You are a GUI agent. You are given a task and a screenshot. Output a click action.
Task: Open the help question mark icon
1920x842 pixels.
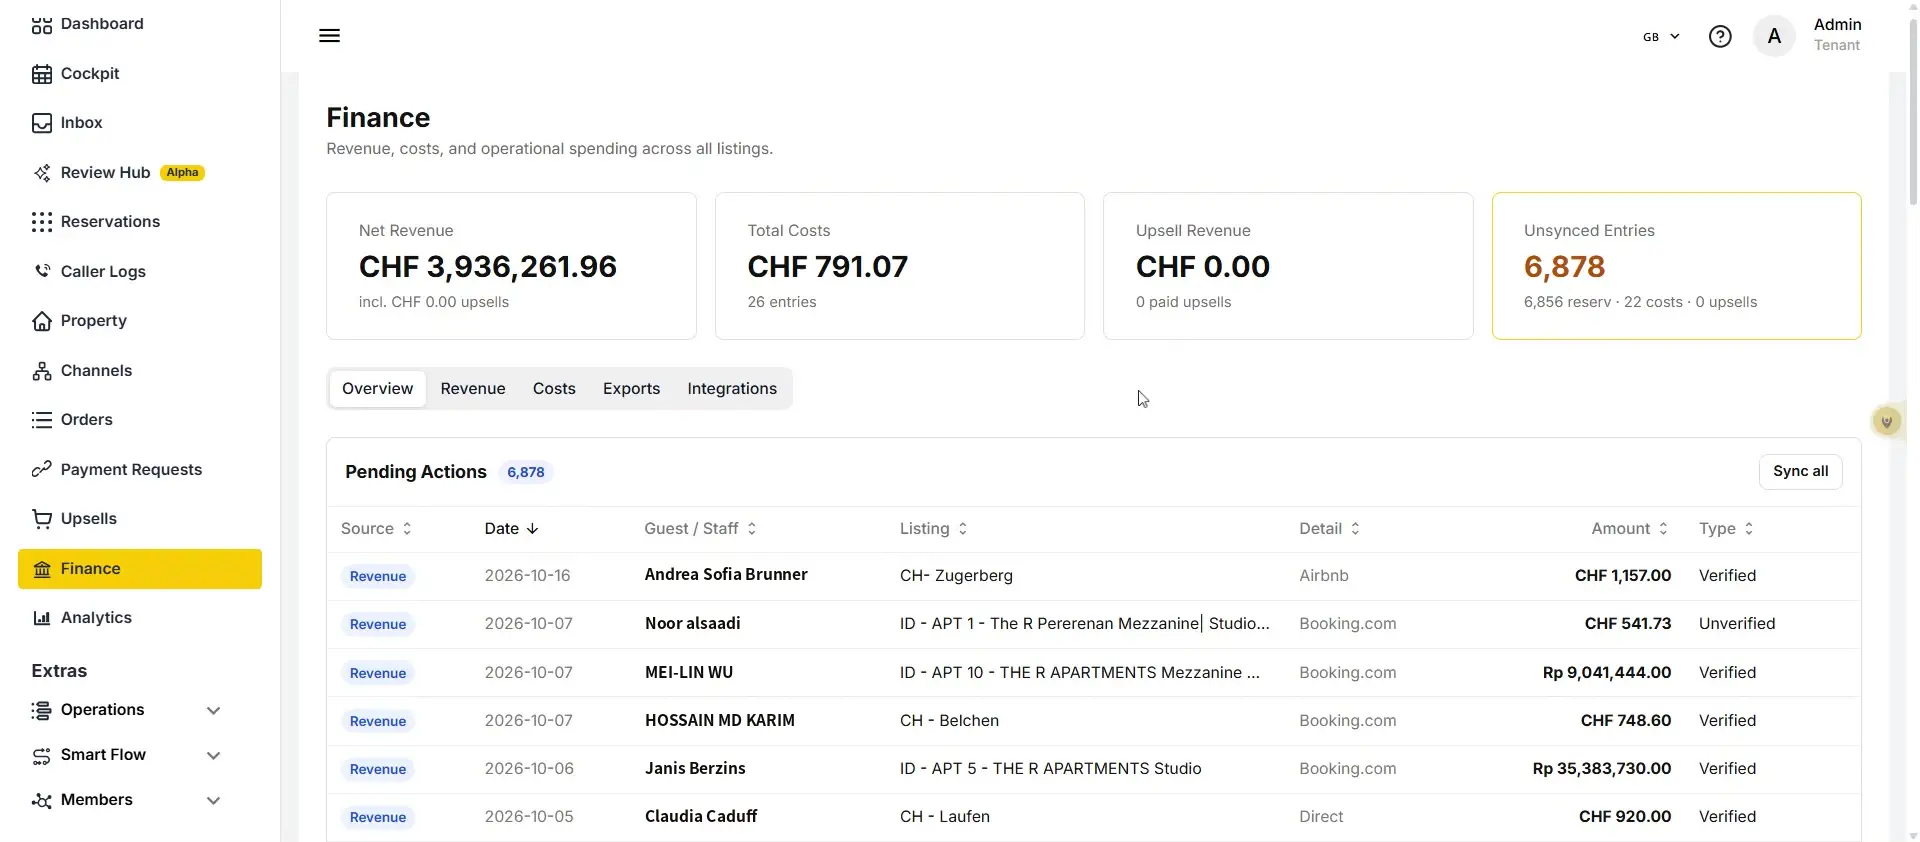(1720, 37)
